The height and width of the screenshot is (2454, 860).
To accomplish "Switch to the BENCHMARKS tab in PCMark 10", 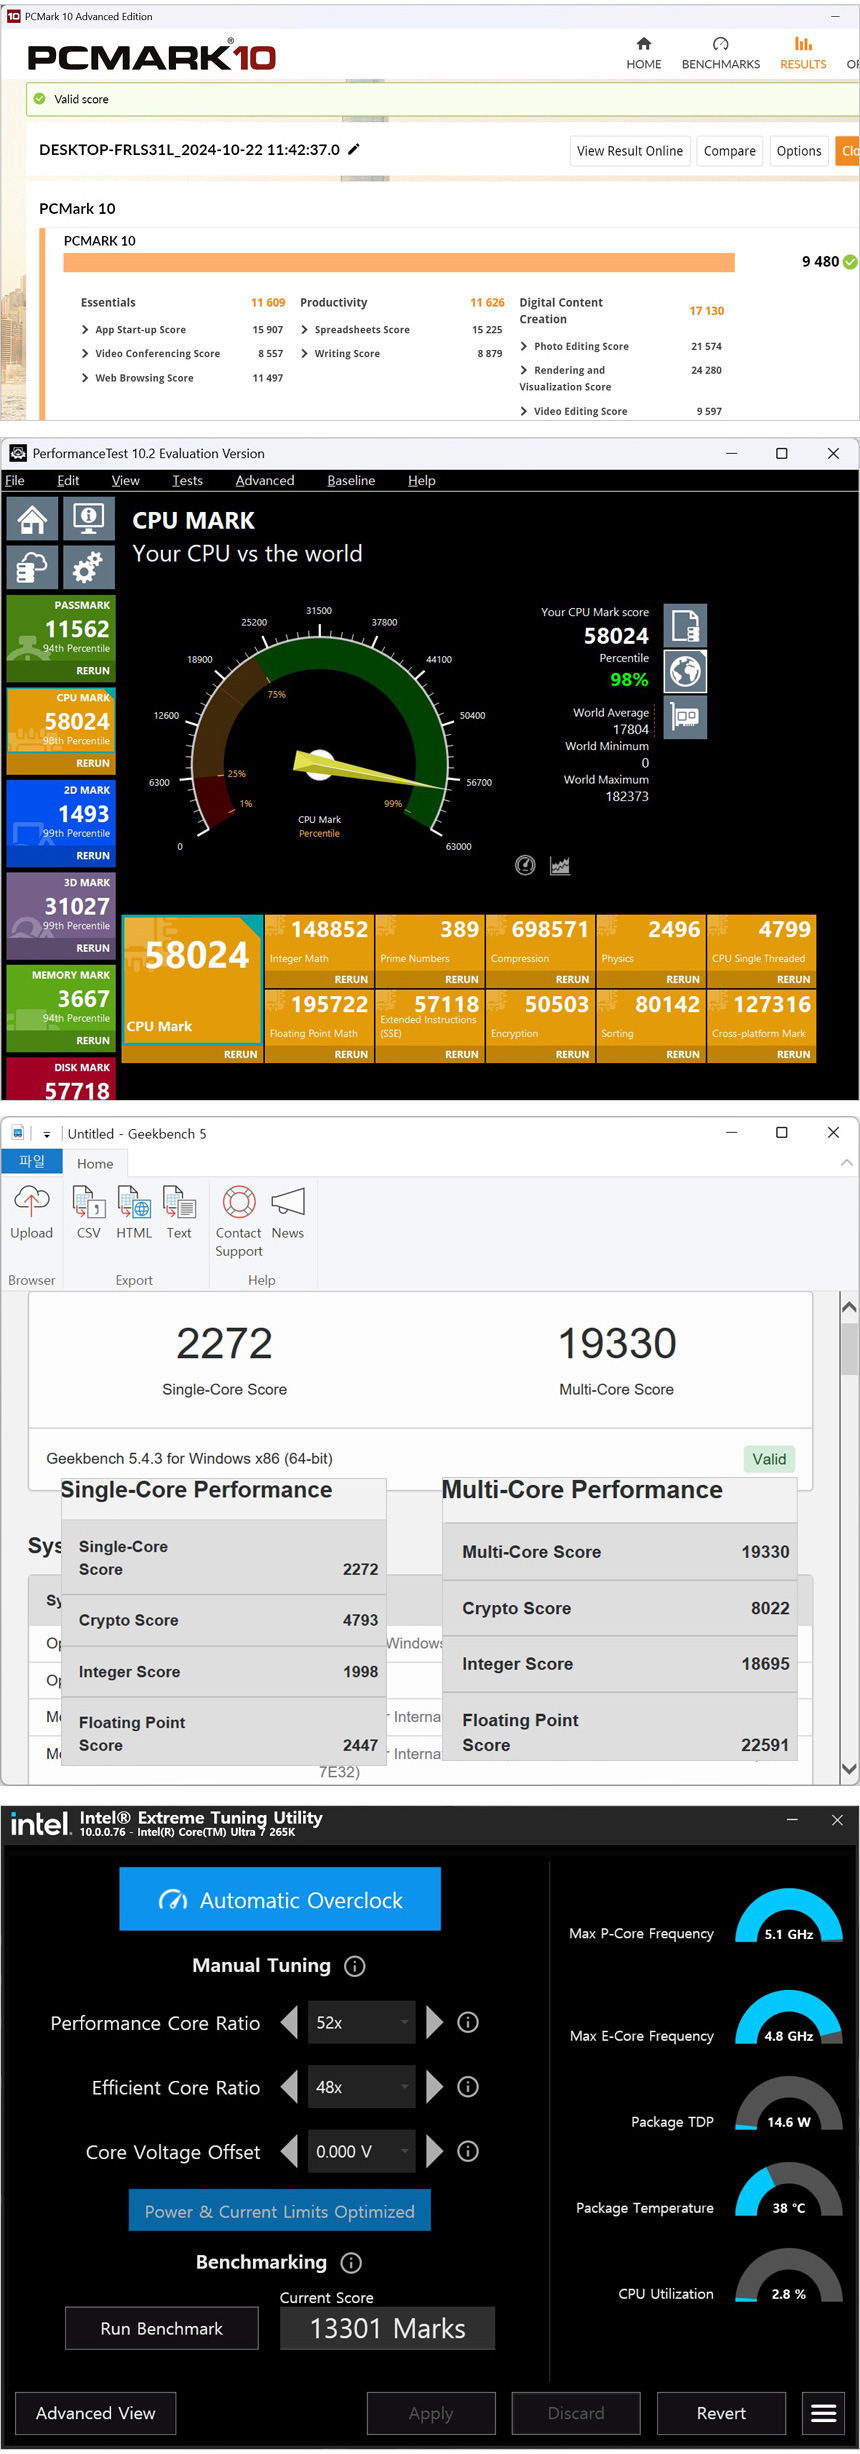I will pyautogui.click(x=721, y=54).
